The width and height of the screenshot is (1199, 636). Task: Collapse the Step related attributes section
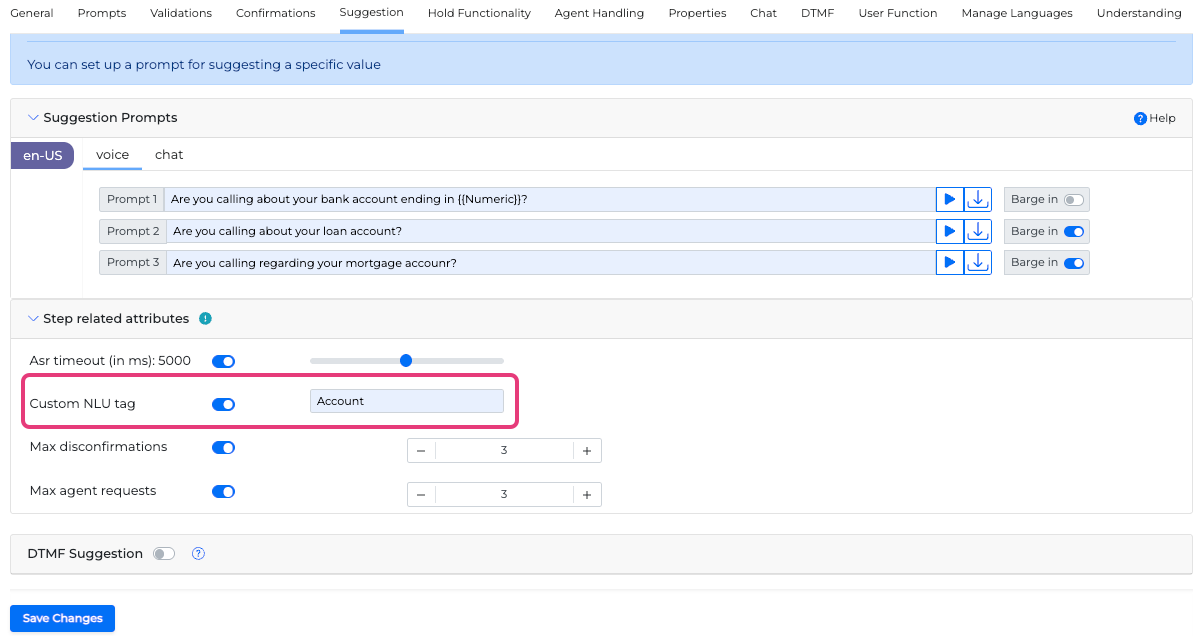click(x=34, y=319)
